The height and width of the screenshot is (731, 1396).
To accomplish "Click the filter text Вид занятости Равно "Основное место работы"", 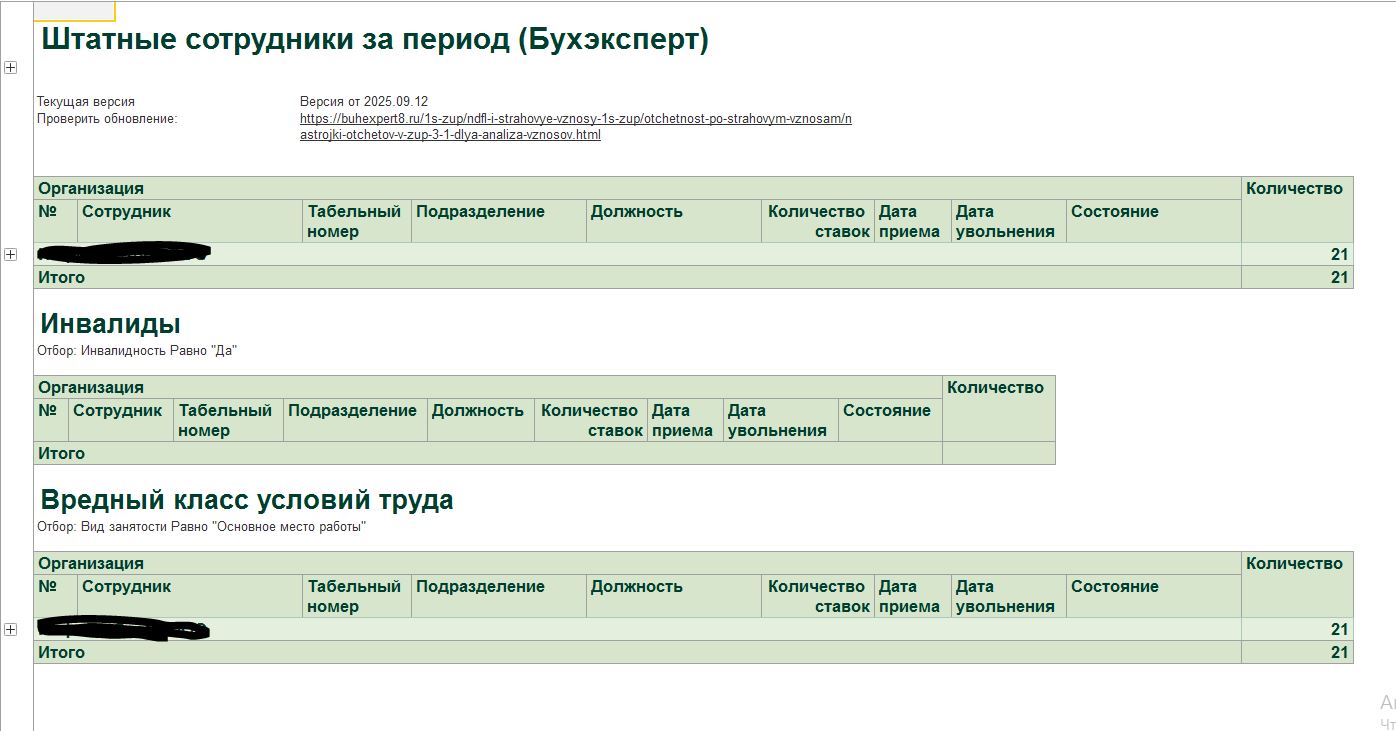I will [x=224, y=527].
